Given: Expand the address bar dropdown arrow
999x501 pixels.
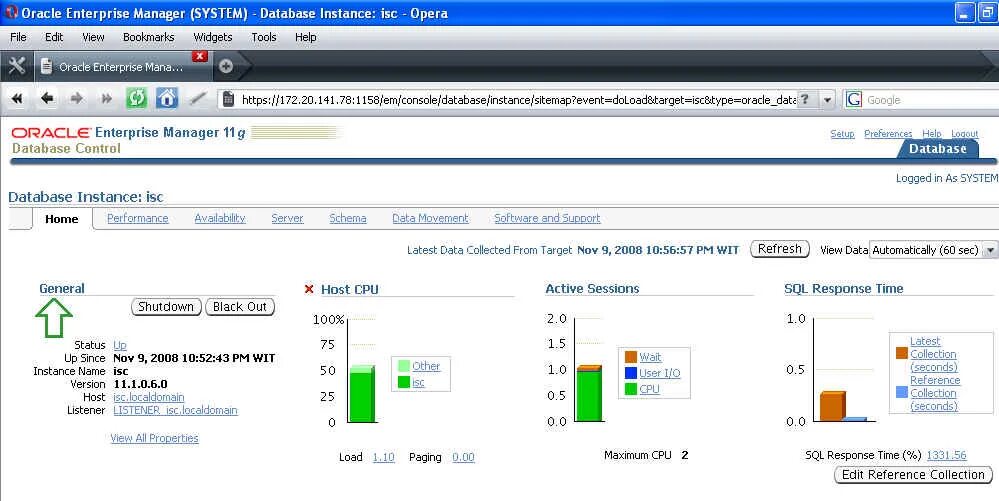Looking at the screenshot, I should pos(827,99).
